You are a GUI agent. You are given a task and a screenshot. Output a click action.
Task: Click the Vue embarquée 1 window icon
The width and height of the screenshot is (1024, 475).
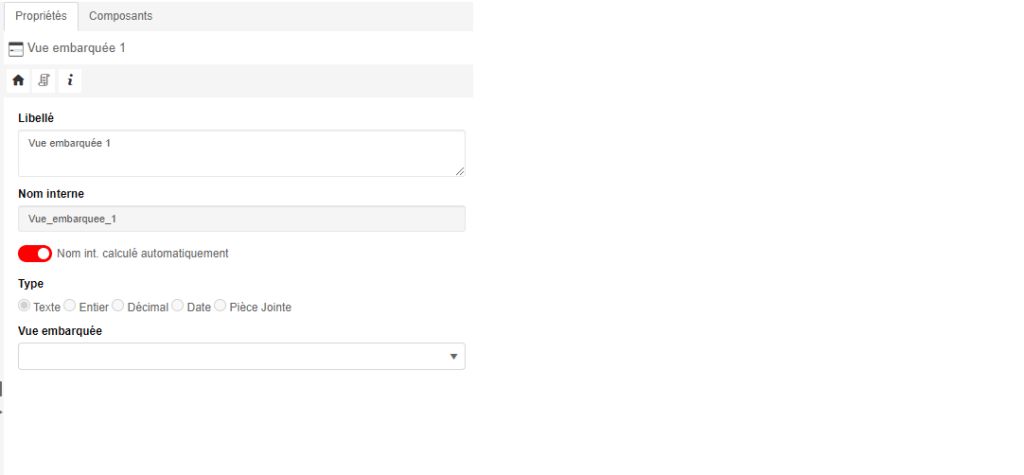16,48
